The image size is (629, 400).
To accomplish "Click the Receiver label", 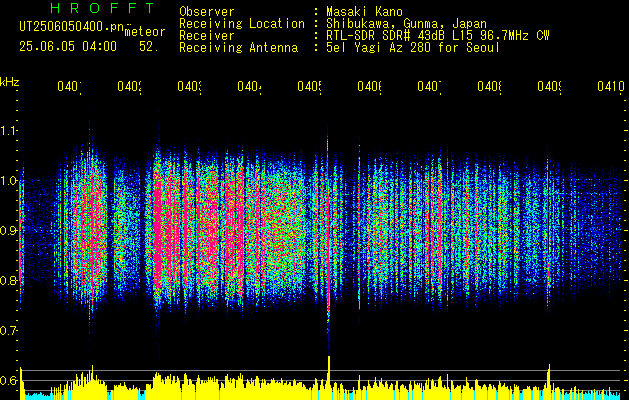I will click(207, 36).
